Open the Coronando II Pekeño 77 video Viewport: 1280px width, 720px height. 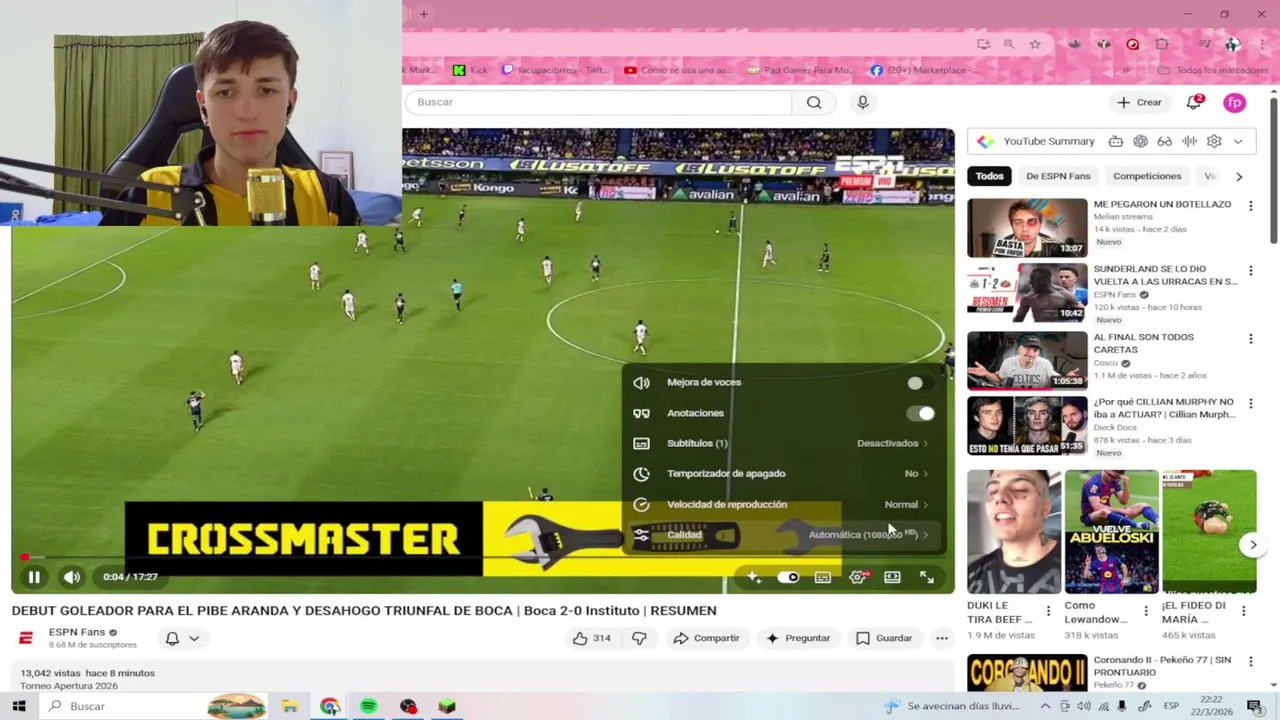pos(1027,672)
